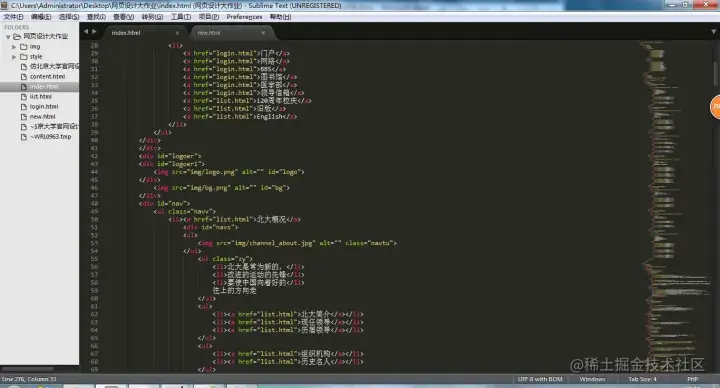Open the Preferences menu

pyautogui.click(x=244, y=17)
